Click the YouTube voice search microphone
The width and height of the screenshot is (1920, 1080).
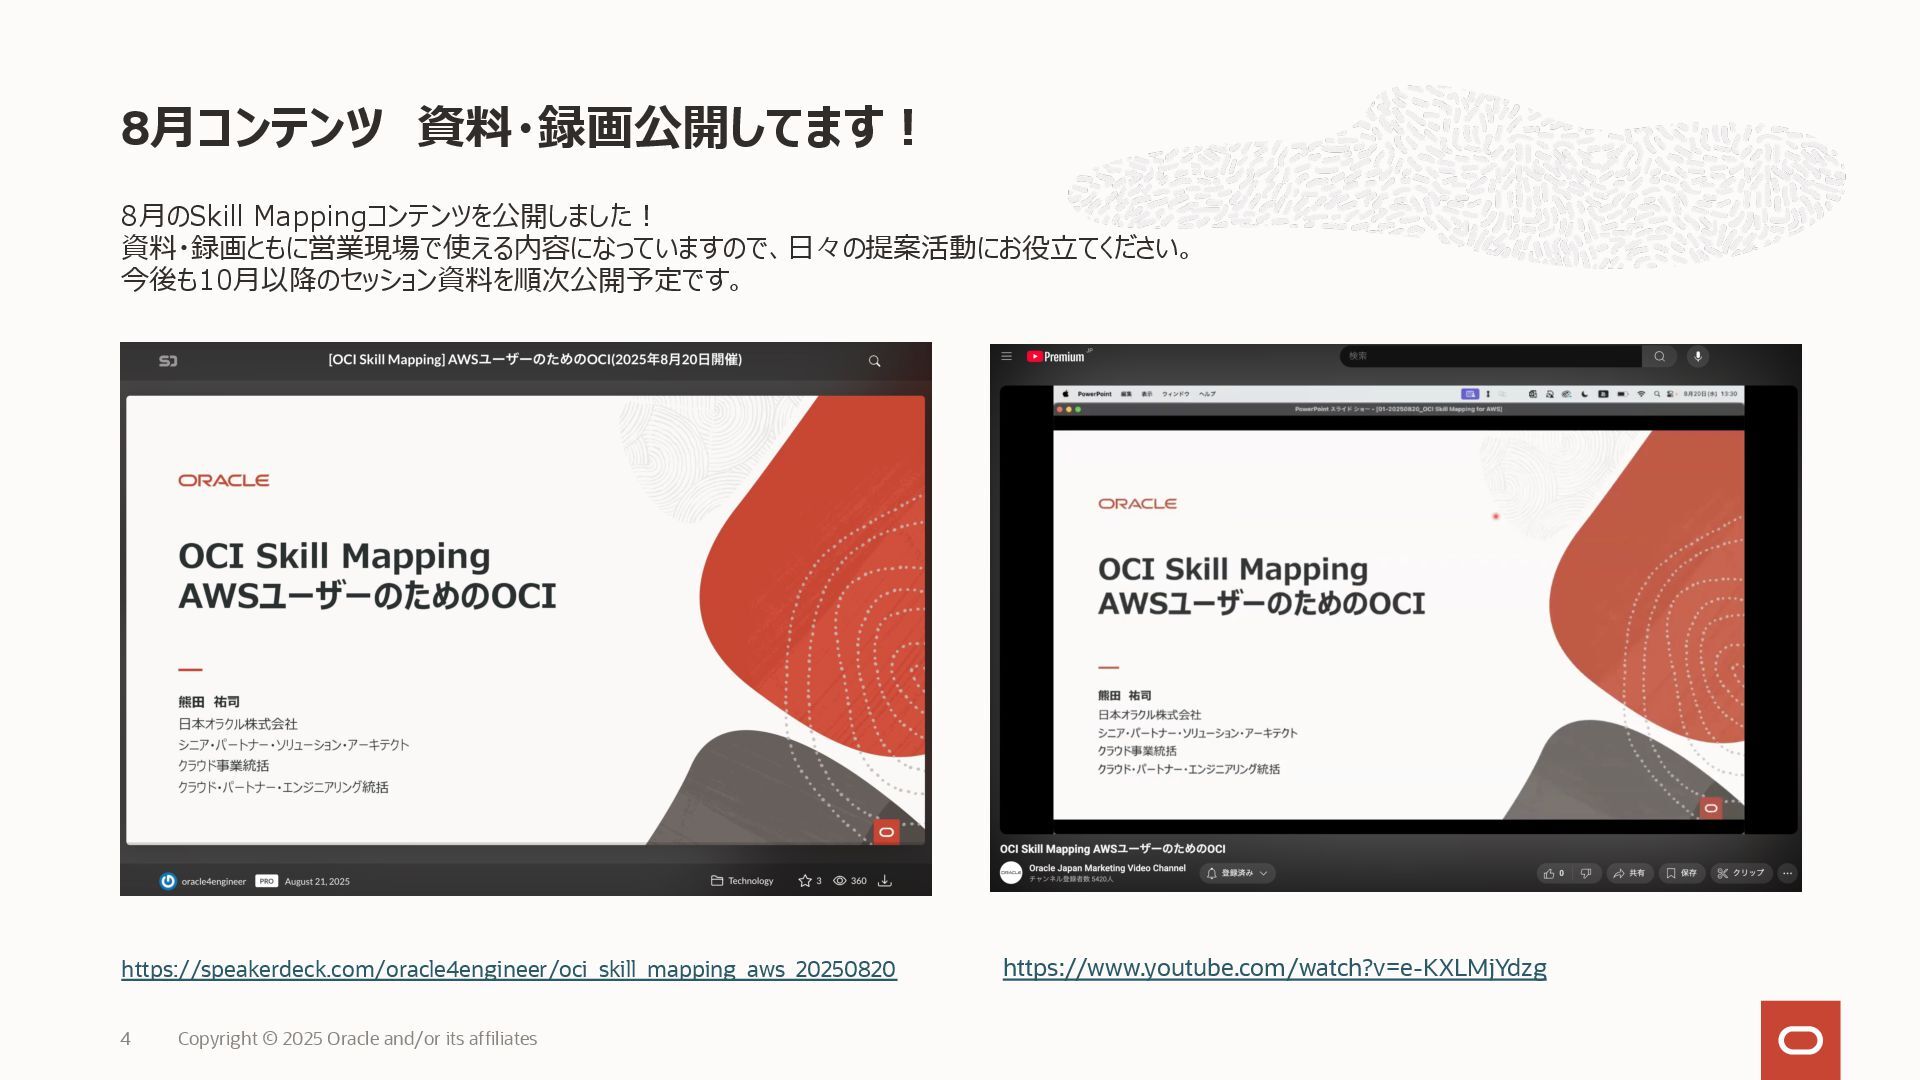(x=1697, y=356)
